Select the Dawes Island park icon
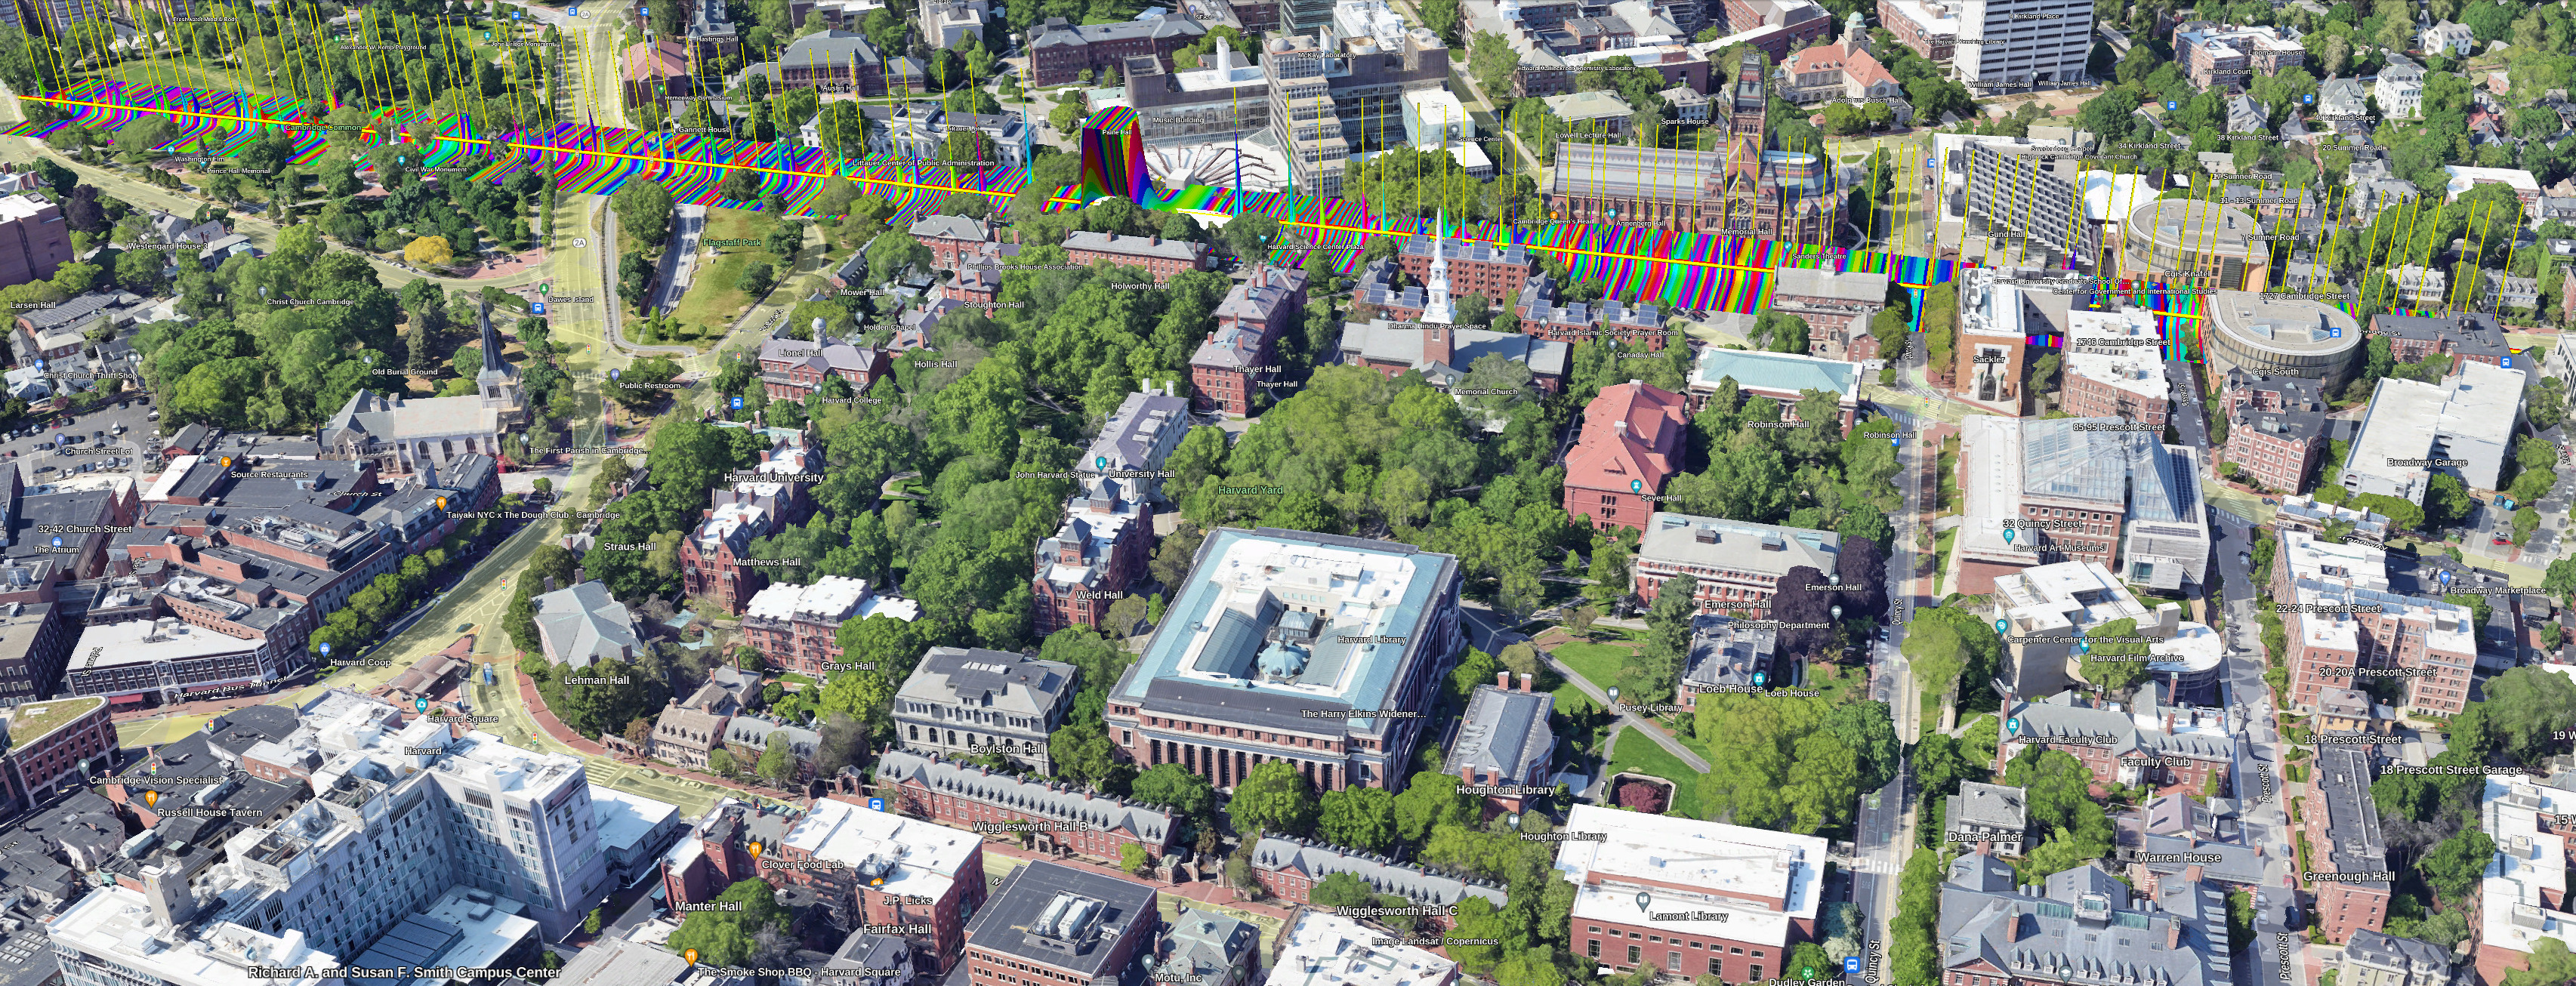The image size is (2576, 986). (x=543, y=288)
